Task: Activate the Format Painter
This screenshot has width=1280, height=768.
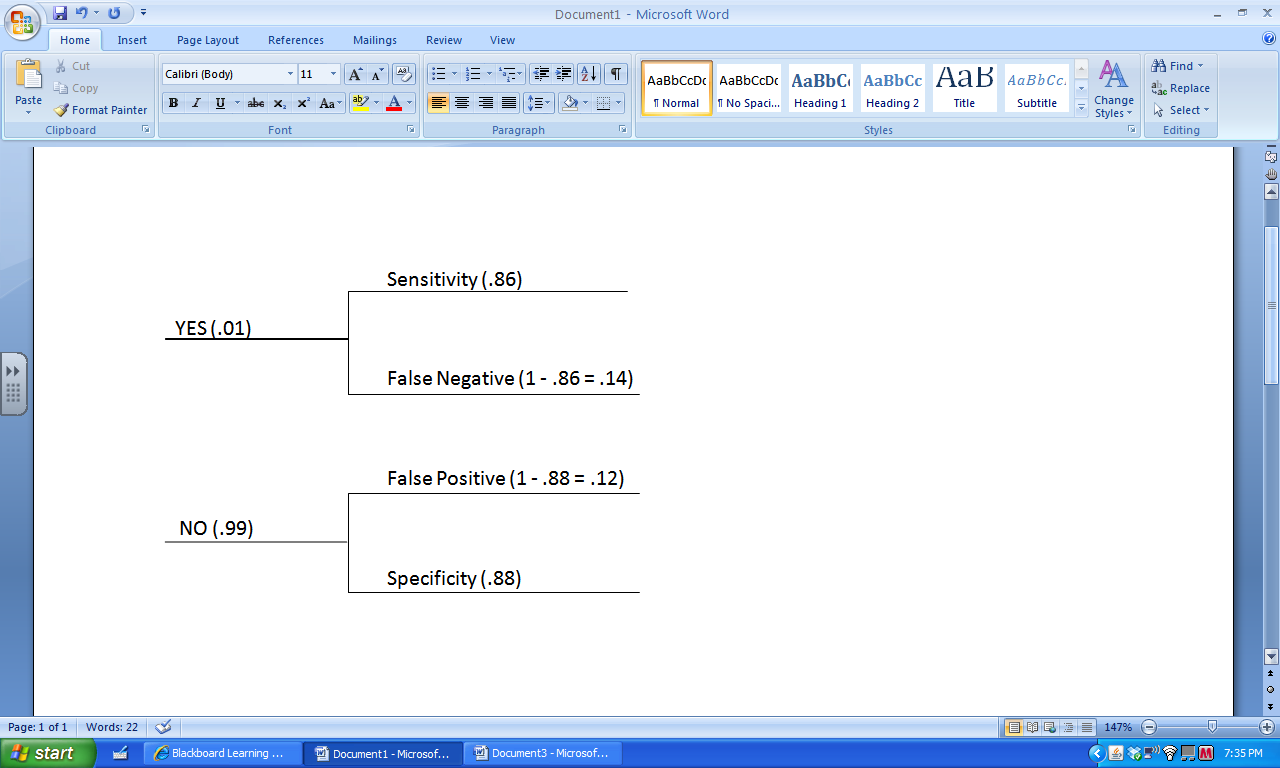Action: click(x=100, y=110)
